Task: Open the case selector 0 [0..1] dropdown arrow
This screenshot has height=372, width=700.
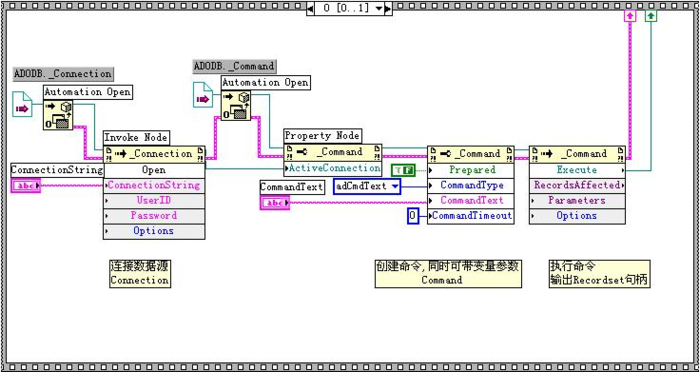Action: [x=379, y=8]
